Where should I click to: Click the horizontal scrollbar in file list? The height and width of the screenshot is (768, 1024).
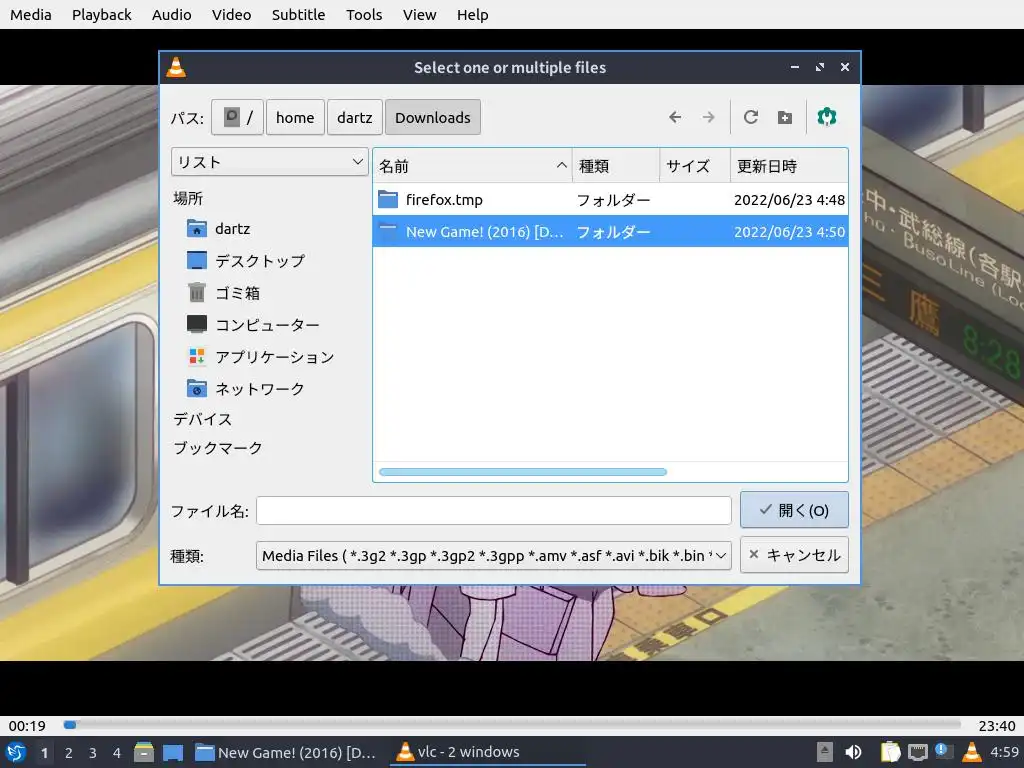(522, 472)
